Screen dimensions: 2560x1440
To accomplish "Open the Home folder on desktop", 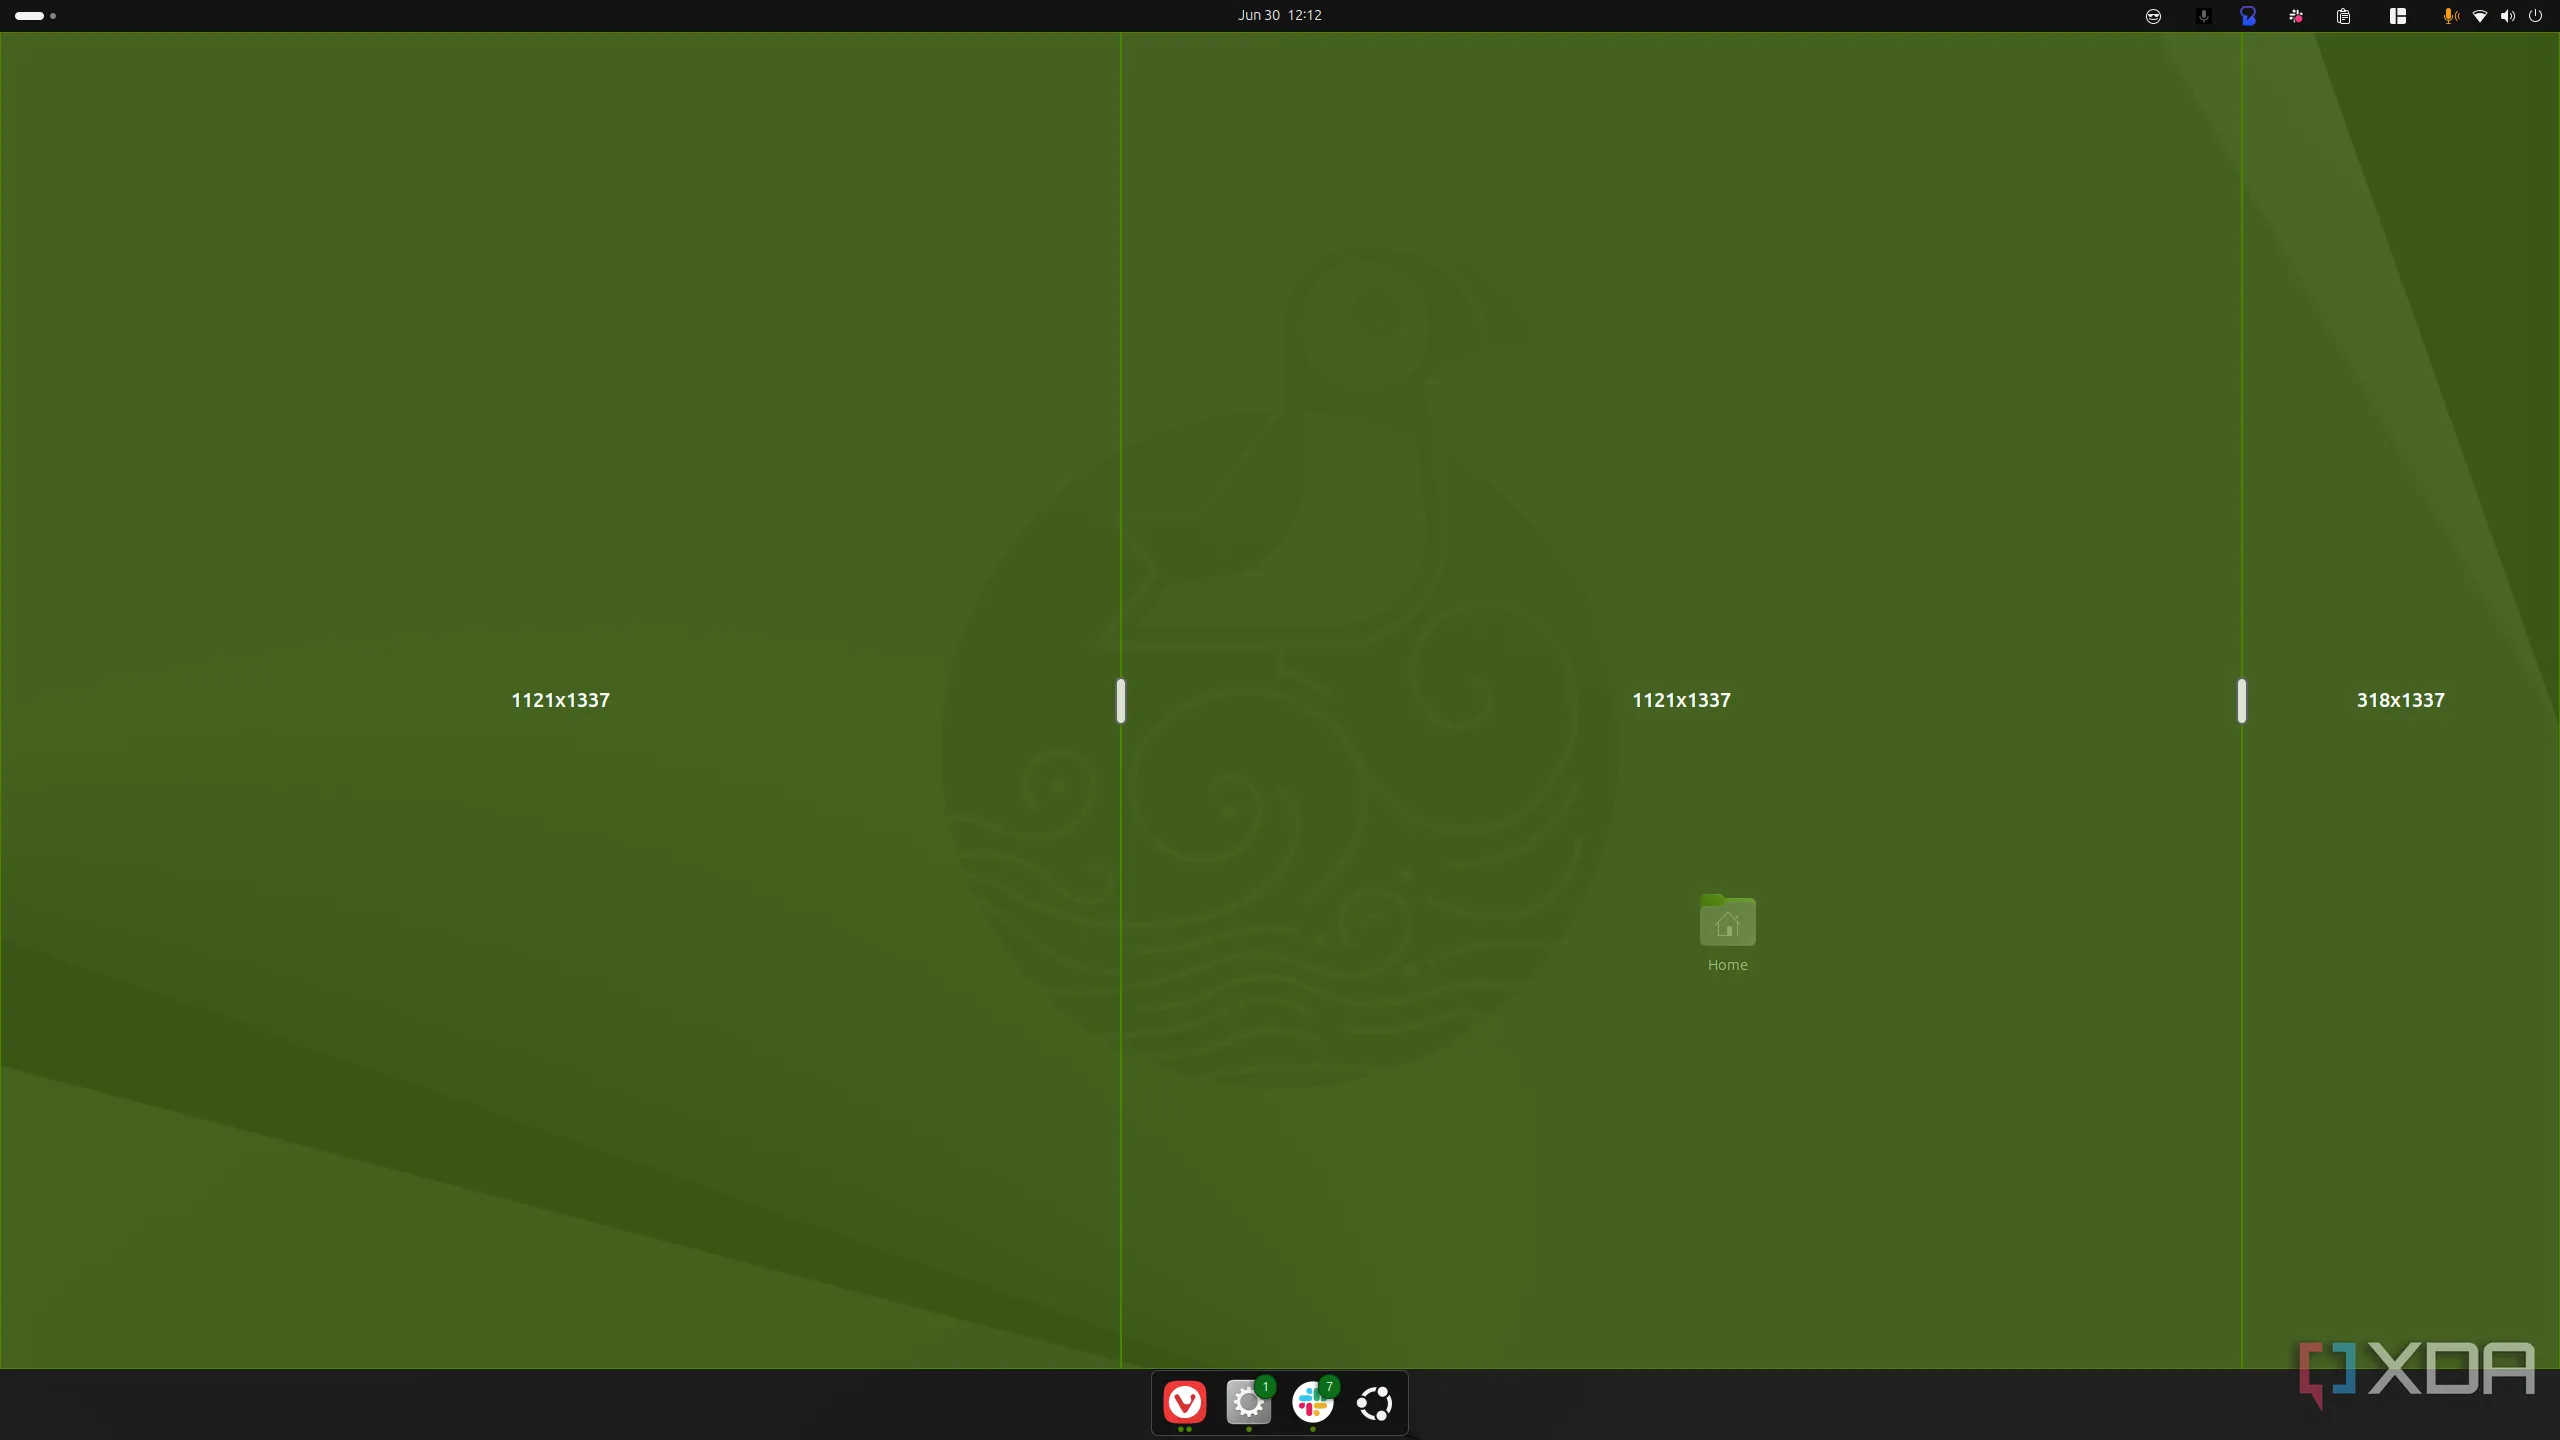I will coord(1728,933).
